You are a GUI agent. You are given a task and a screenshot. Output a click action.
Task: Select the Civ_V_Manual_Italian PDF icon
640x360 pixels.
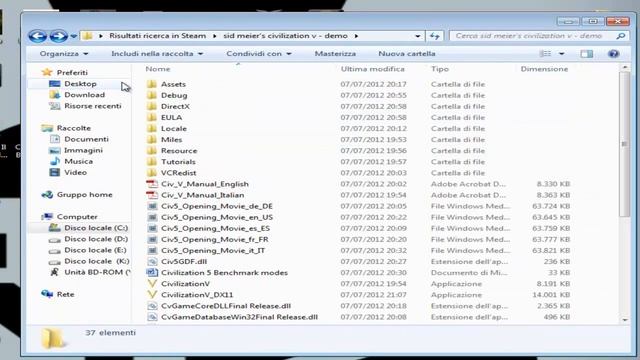pyautogui.click(x=152, y=195)
